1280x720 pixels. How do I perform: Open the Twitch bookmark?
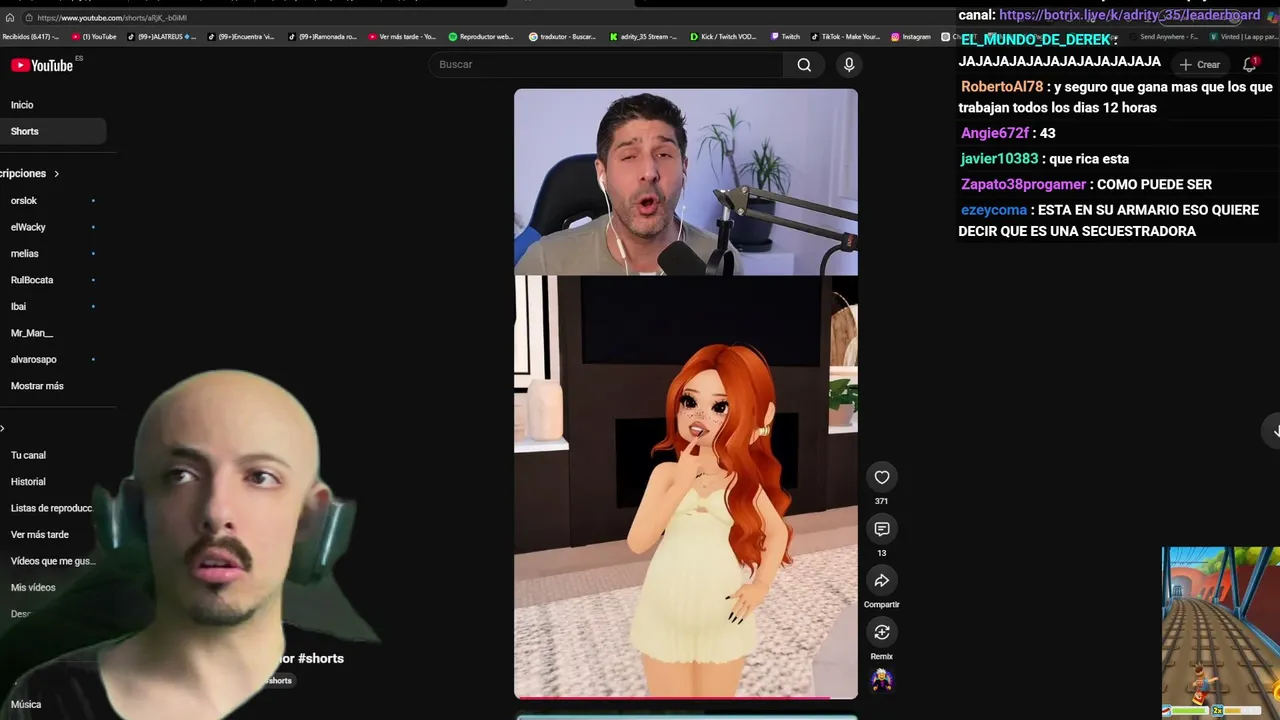(x=785, y=37)
